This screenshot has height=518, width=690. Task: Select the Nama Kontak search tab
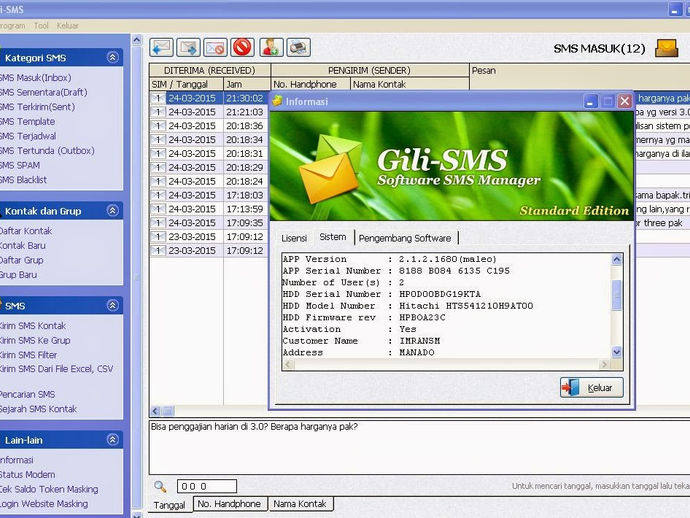(300, 504)
